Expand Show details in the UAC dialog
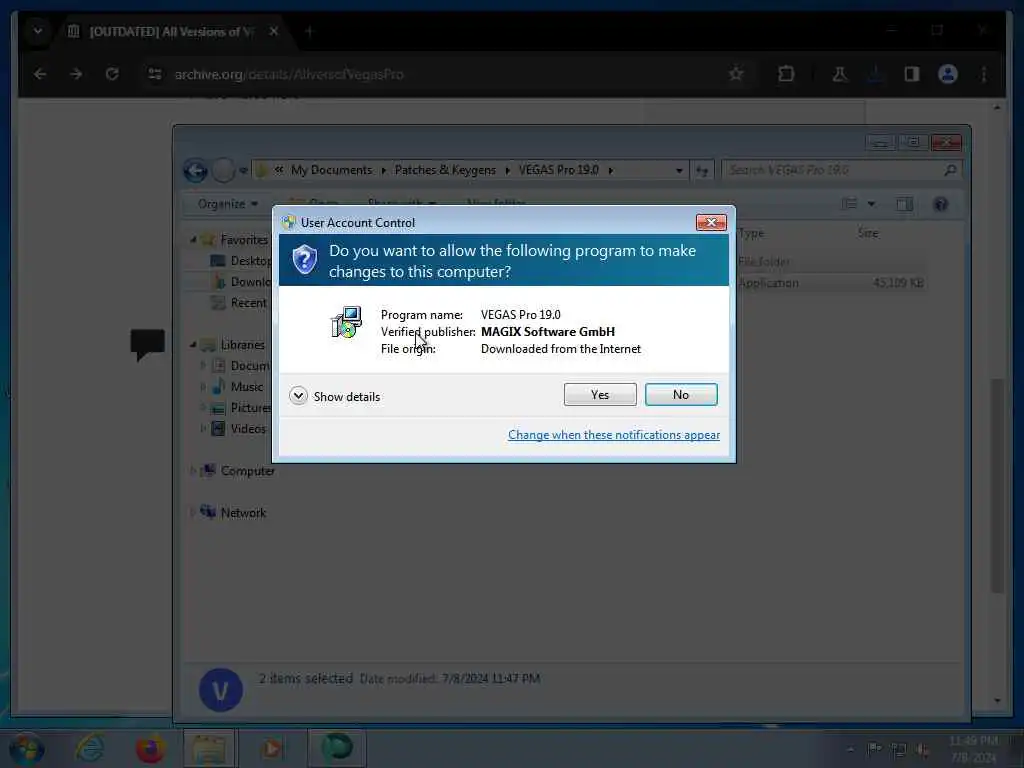Image resolution: width=1024 pixels, height=768 pixels. 335,396
